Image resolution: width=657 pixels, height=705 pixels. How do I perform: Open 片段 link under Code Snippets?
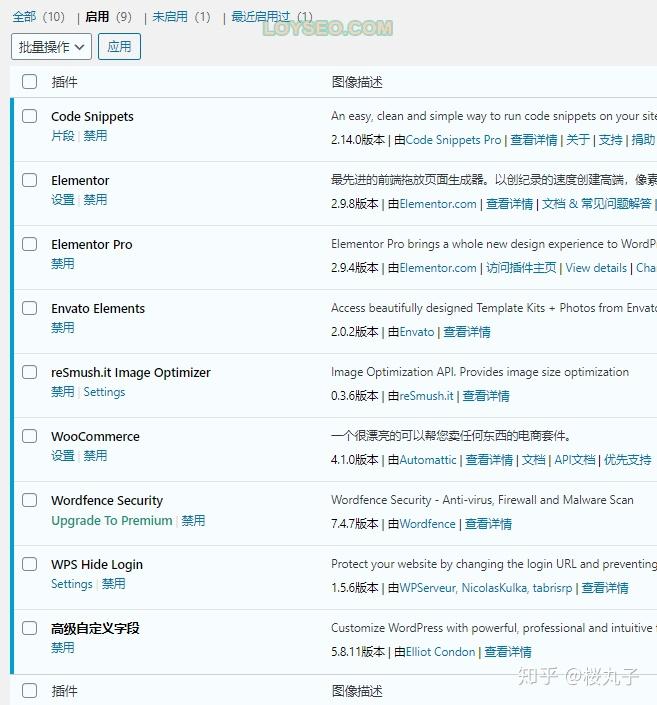(63, 136)
